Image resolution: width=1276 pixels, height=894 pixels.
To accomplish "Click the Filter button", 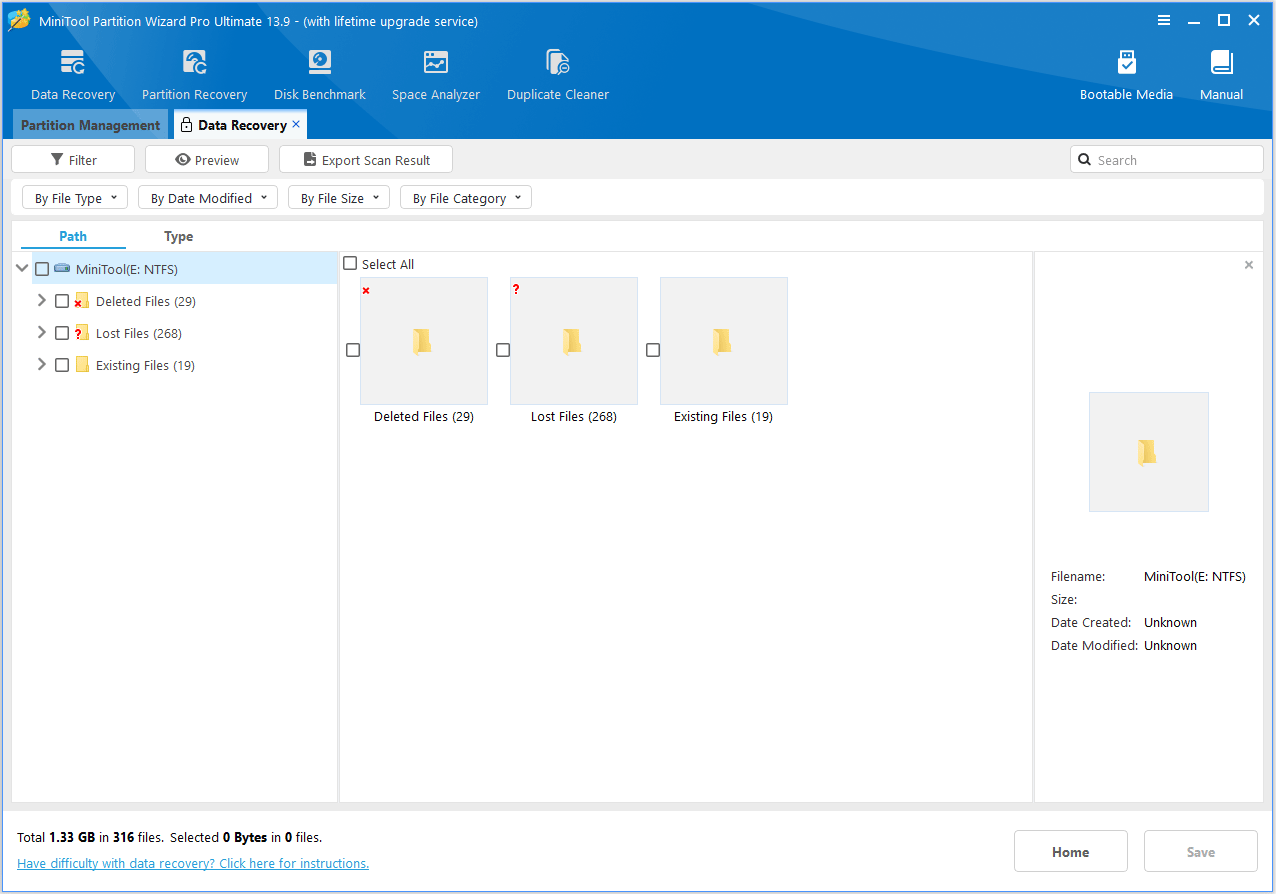I will 73,160.
